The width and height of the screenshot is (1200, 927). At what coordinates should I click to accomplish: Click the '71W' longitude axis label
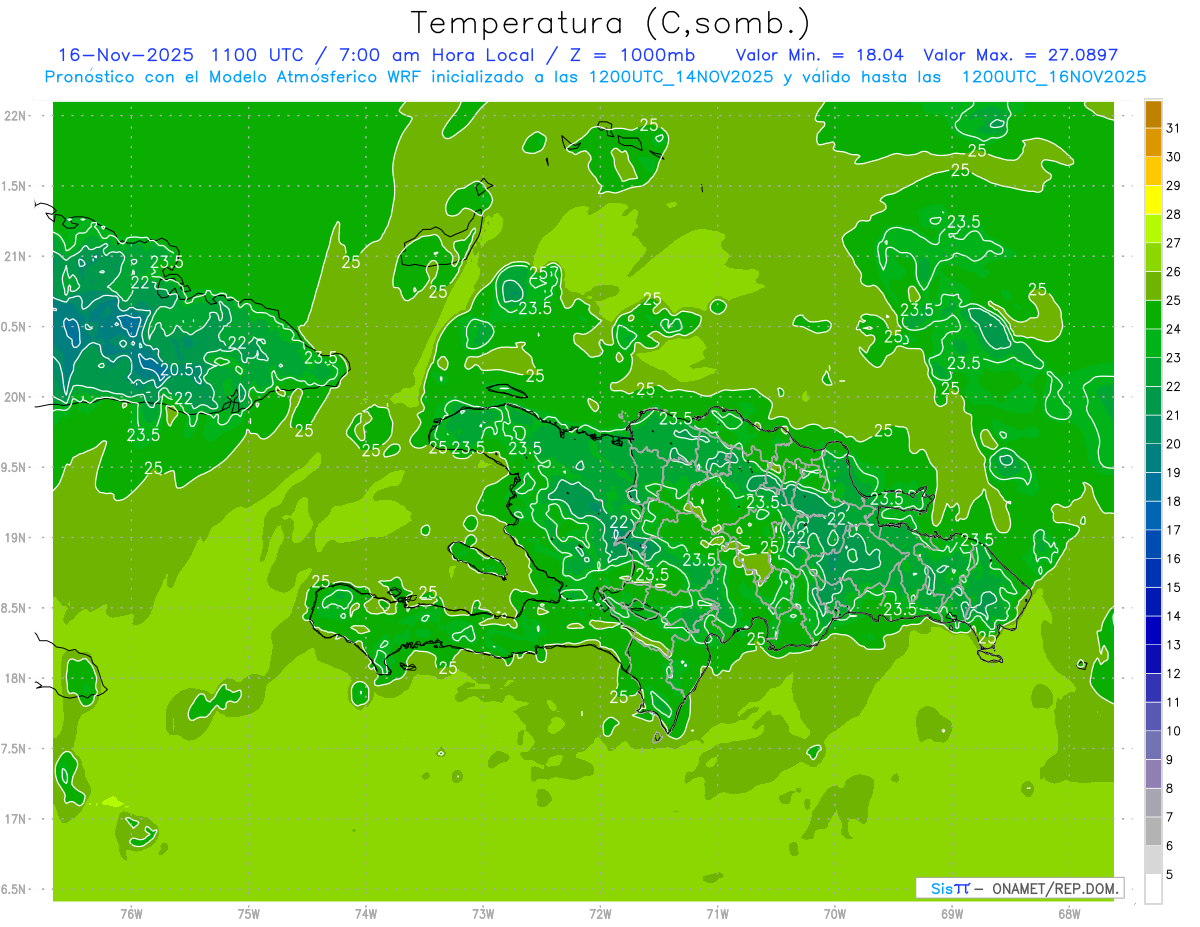pyautogui.click(x=717, y=914)
